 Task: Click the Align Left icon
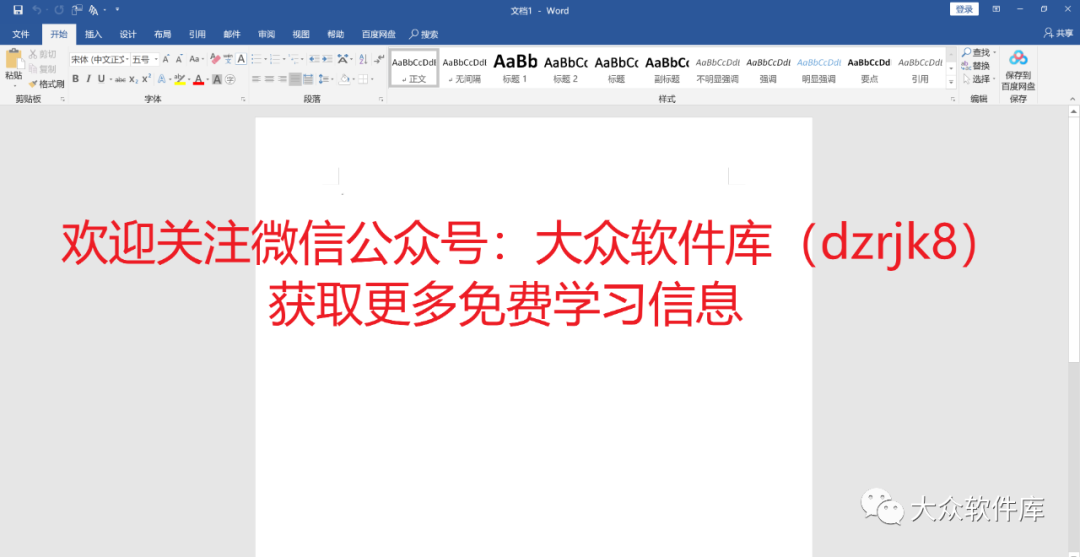[256, 78]
